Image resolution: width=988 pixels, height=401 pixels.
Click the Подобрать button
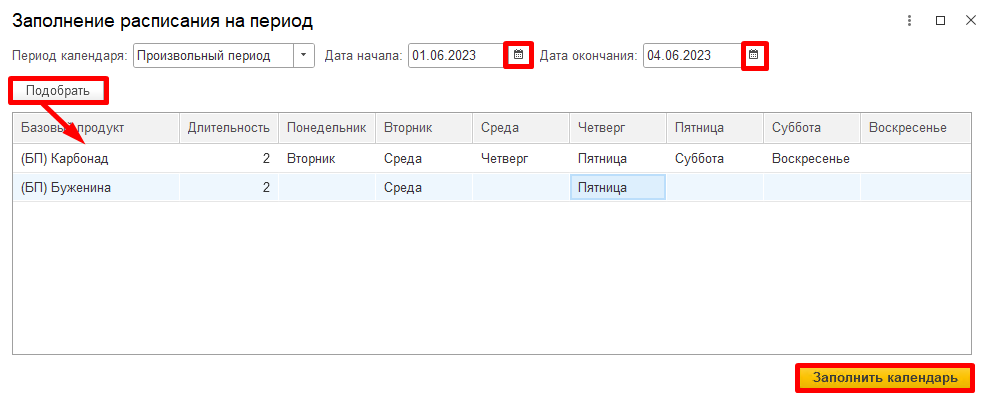[58, 91]
